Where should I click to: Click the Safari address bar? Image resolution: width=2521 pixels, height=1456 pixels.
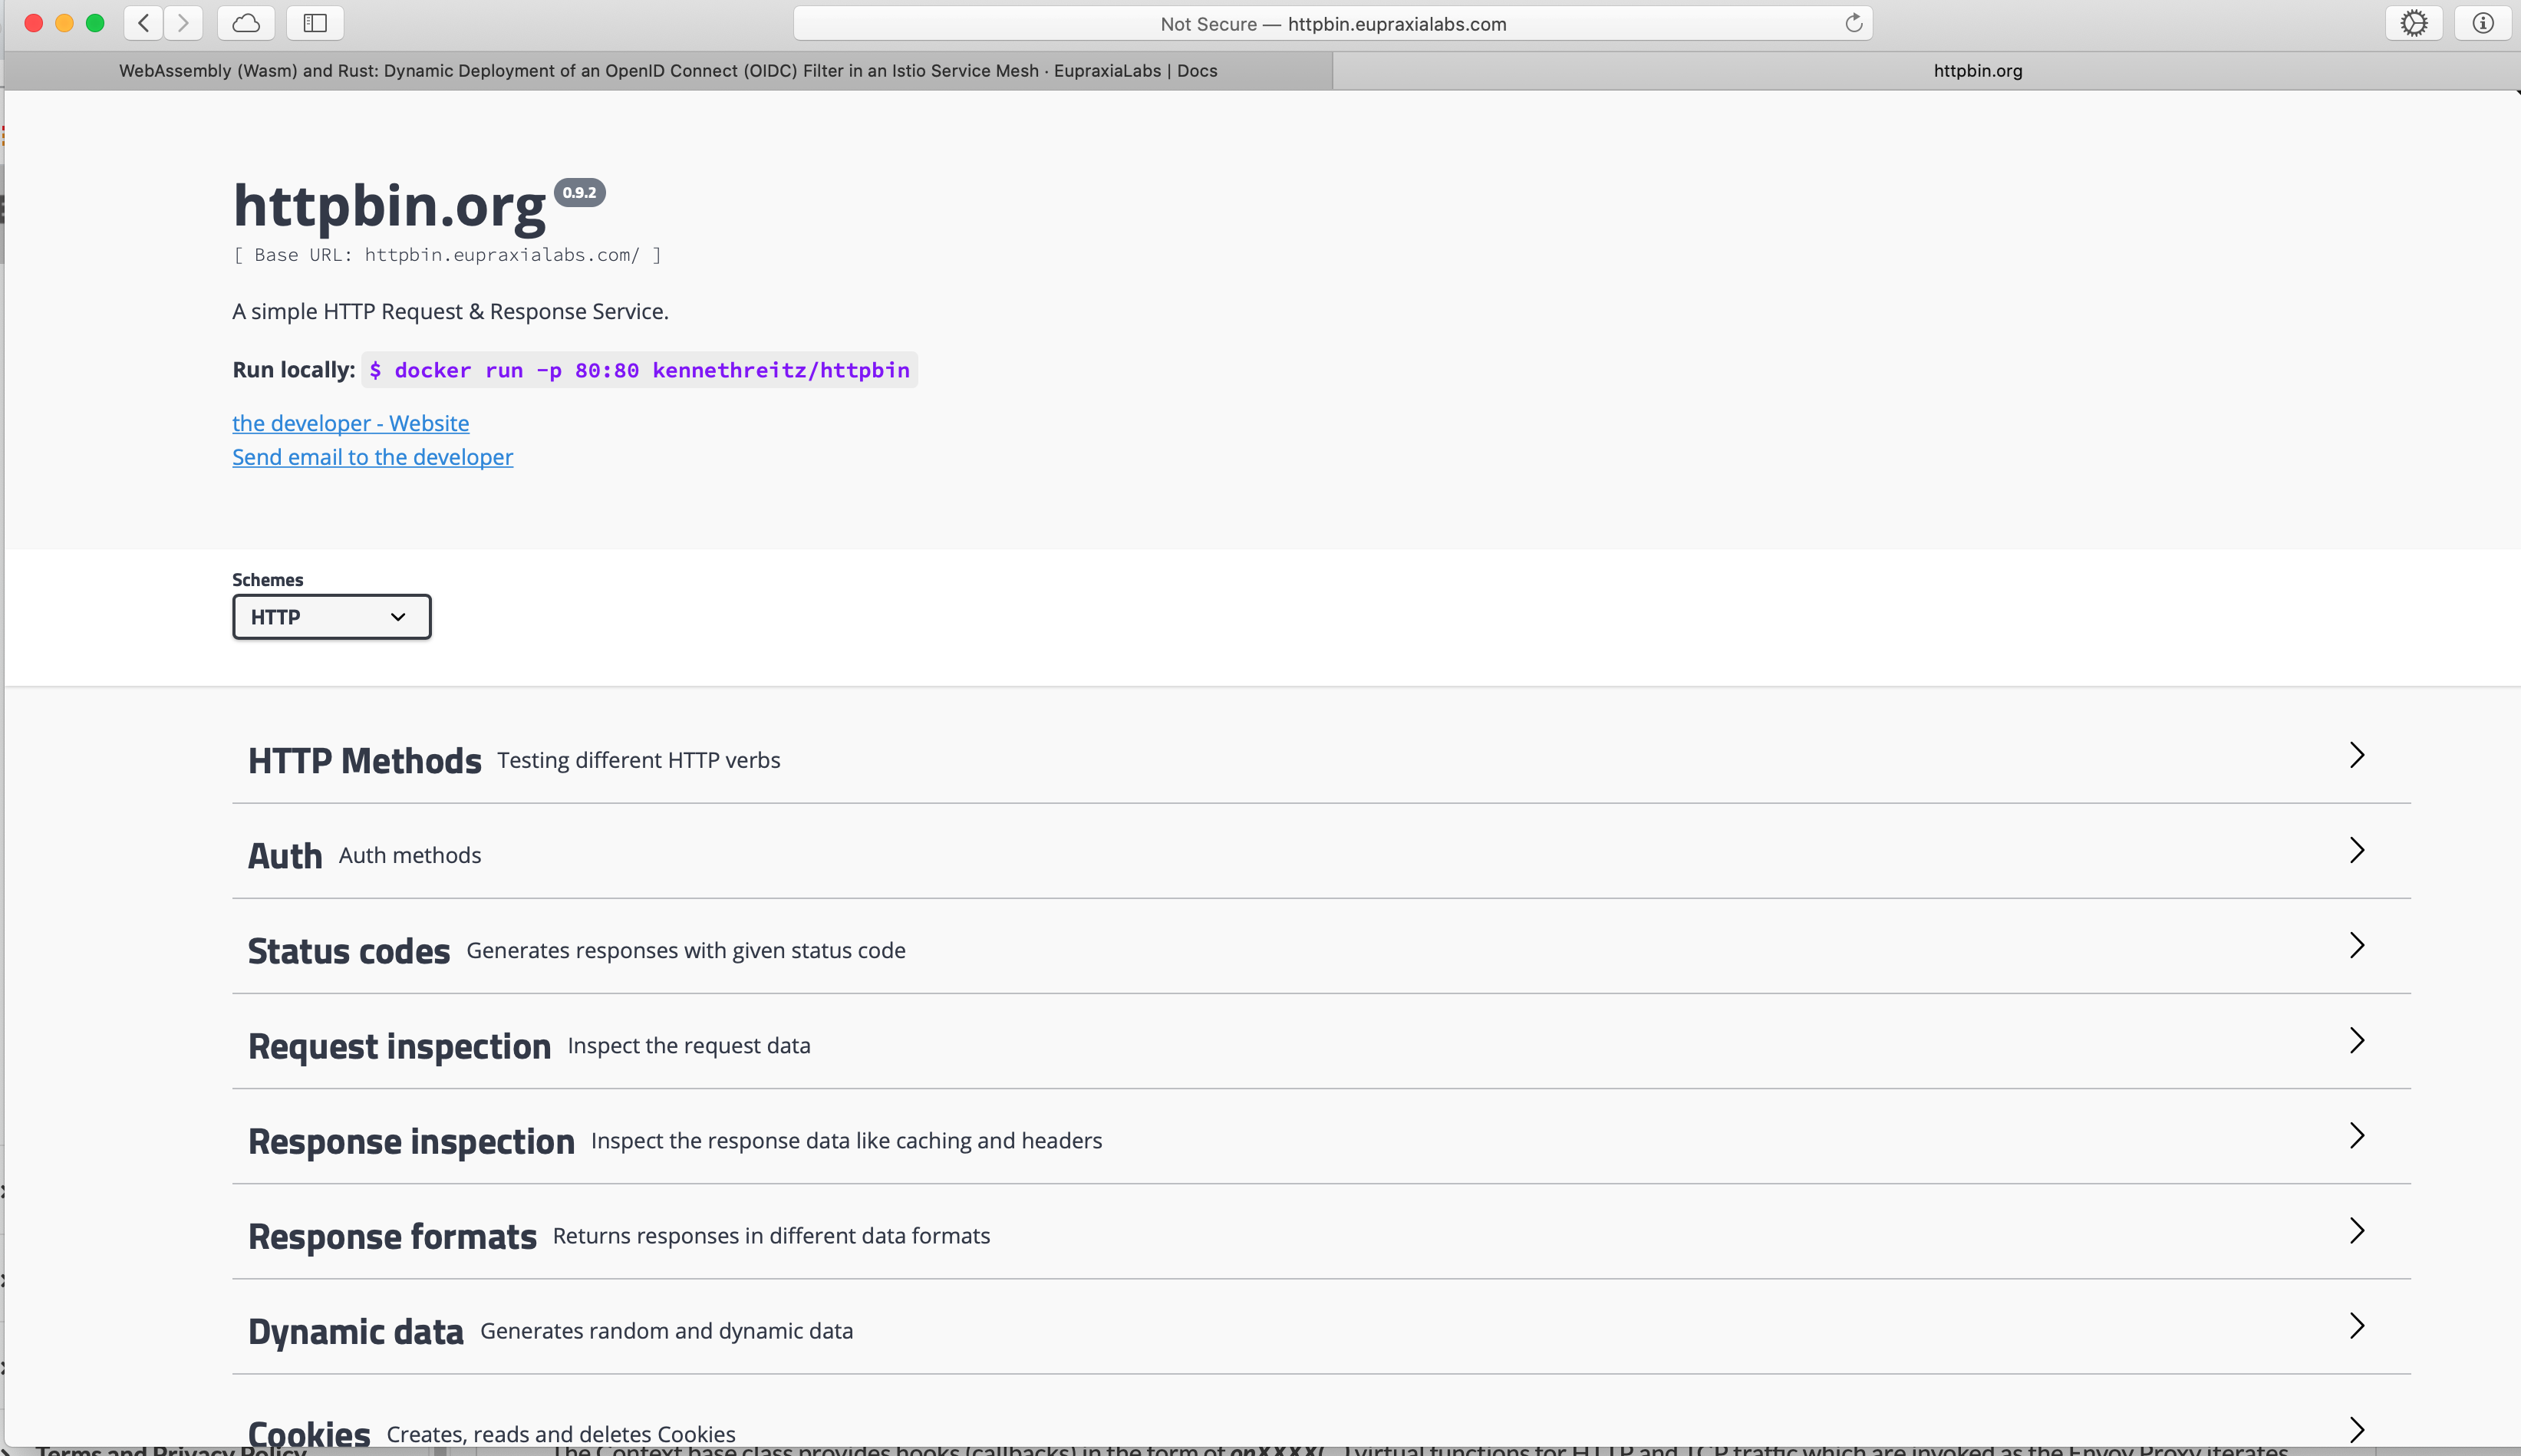click(x=1332, y=23)
